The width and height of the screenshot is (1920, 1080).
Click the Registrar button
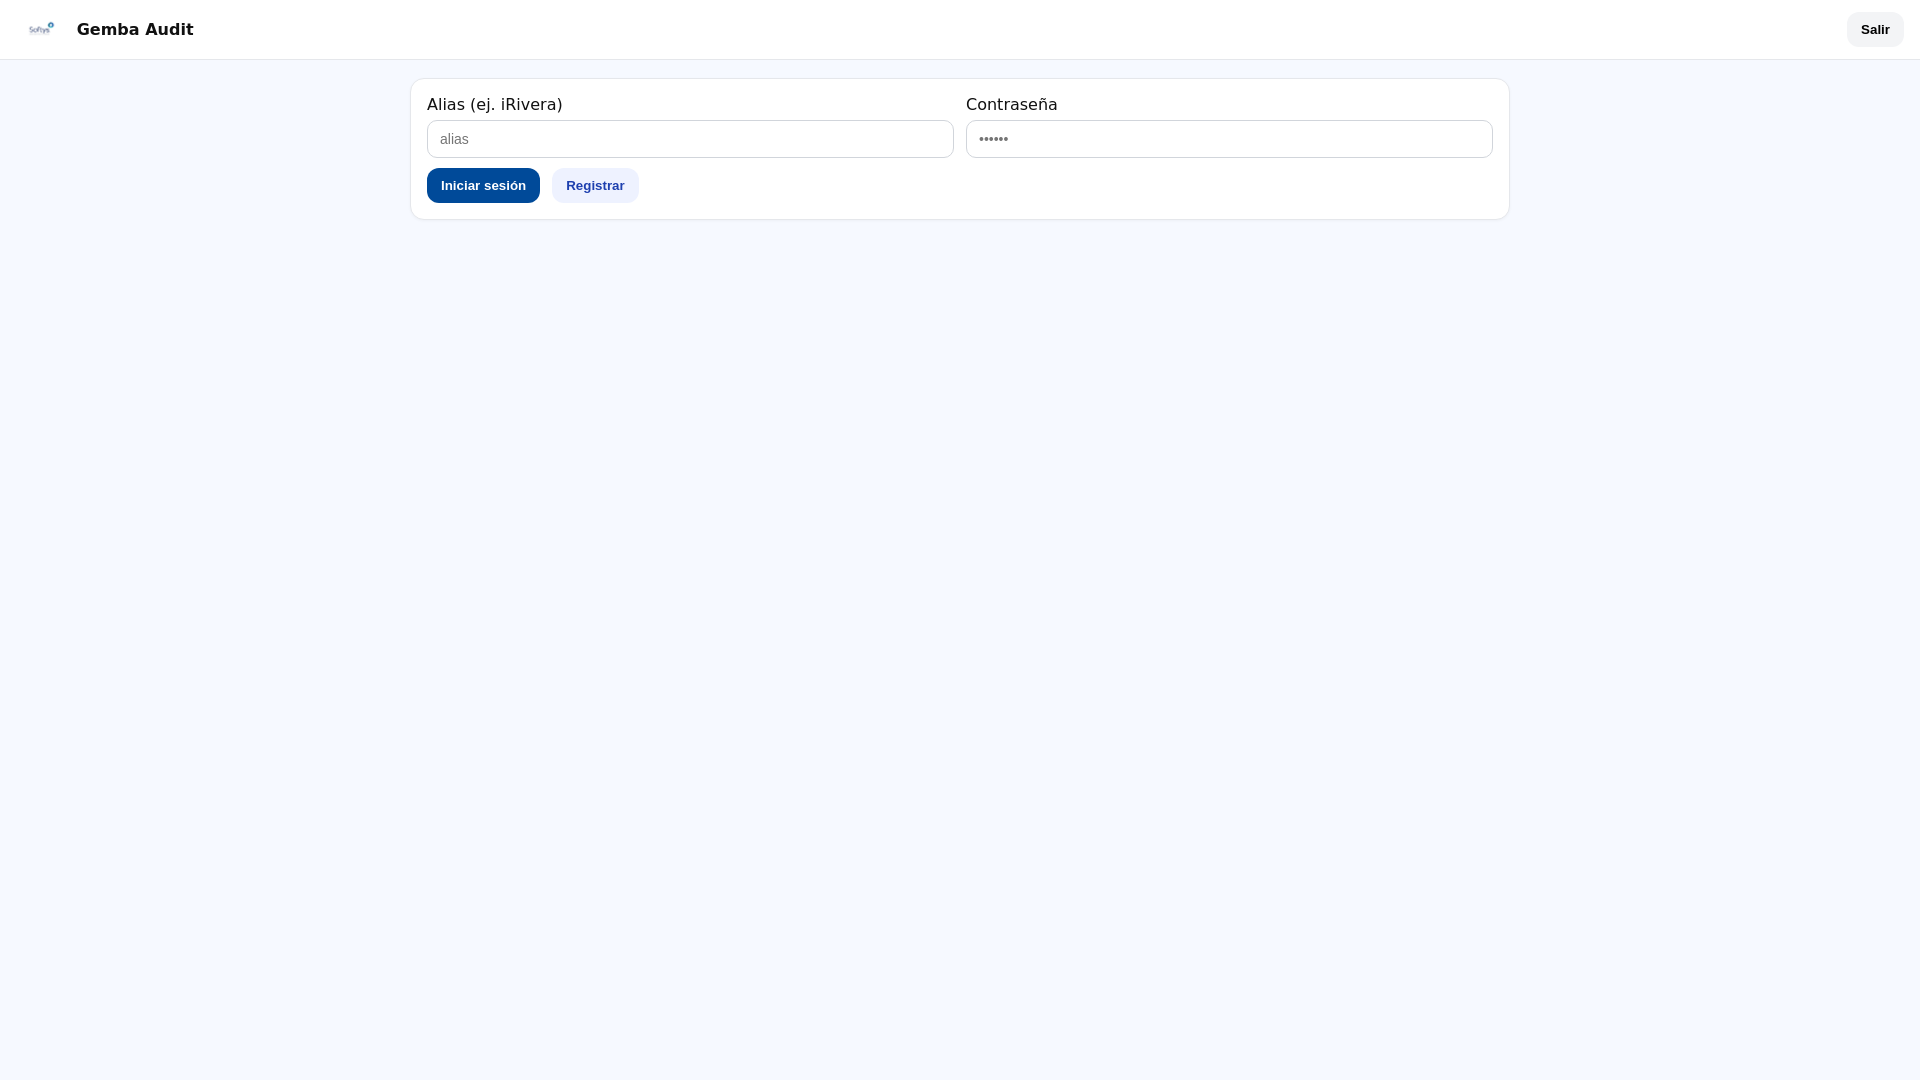(595, 186)
